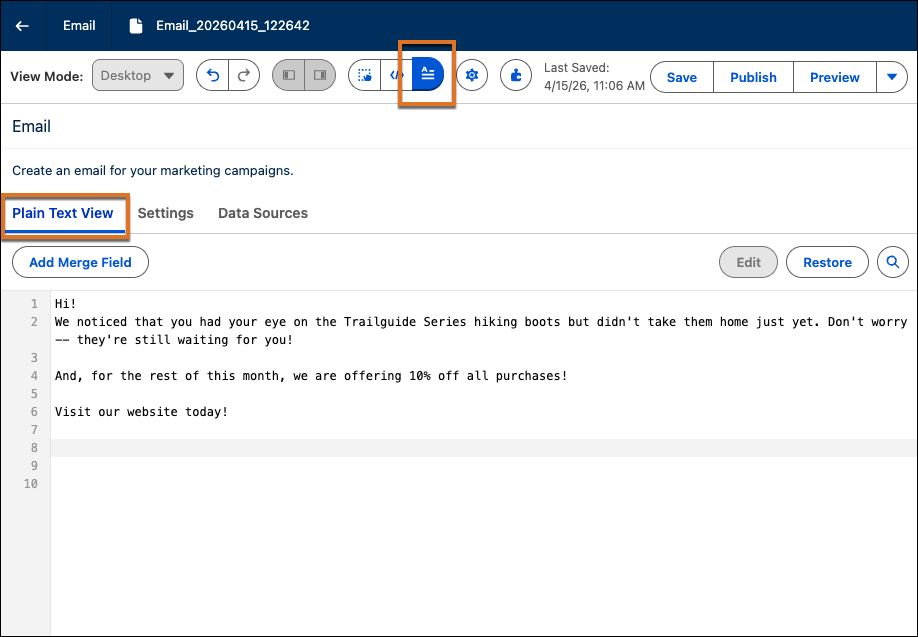
Task: Click the 'Last Saved' timestamp text
Action: [594, 77]
